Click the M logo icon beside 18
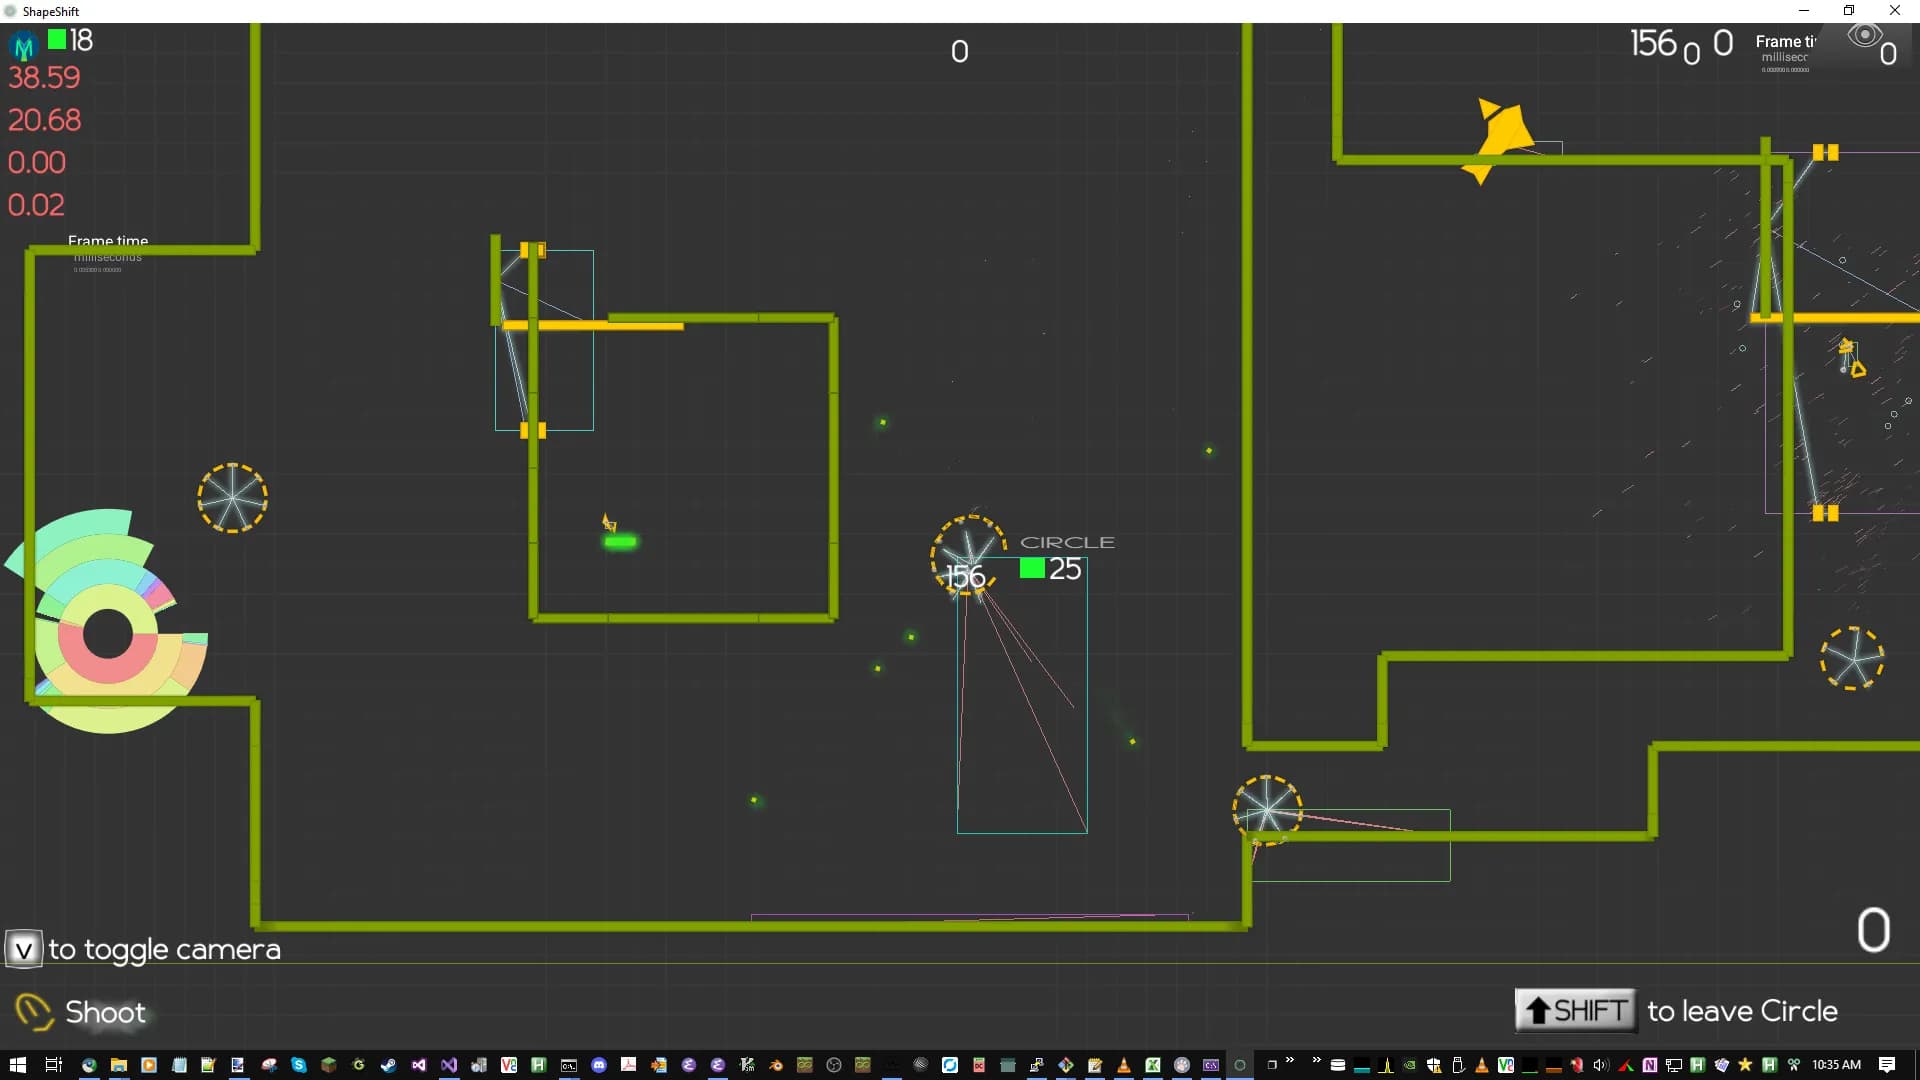 (23, 45)
